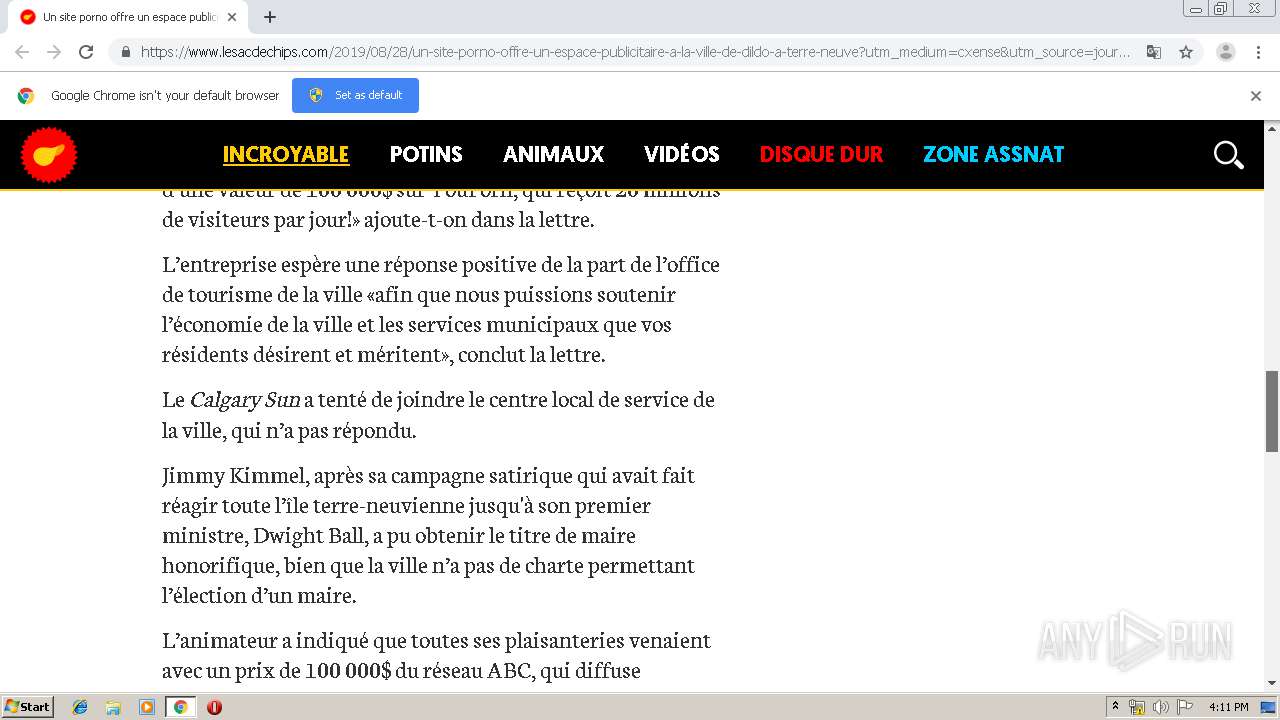
Task: Click the italic 'Calgary Sun' text
Action: pyautogui.click(x=245, y=400)
